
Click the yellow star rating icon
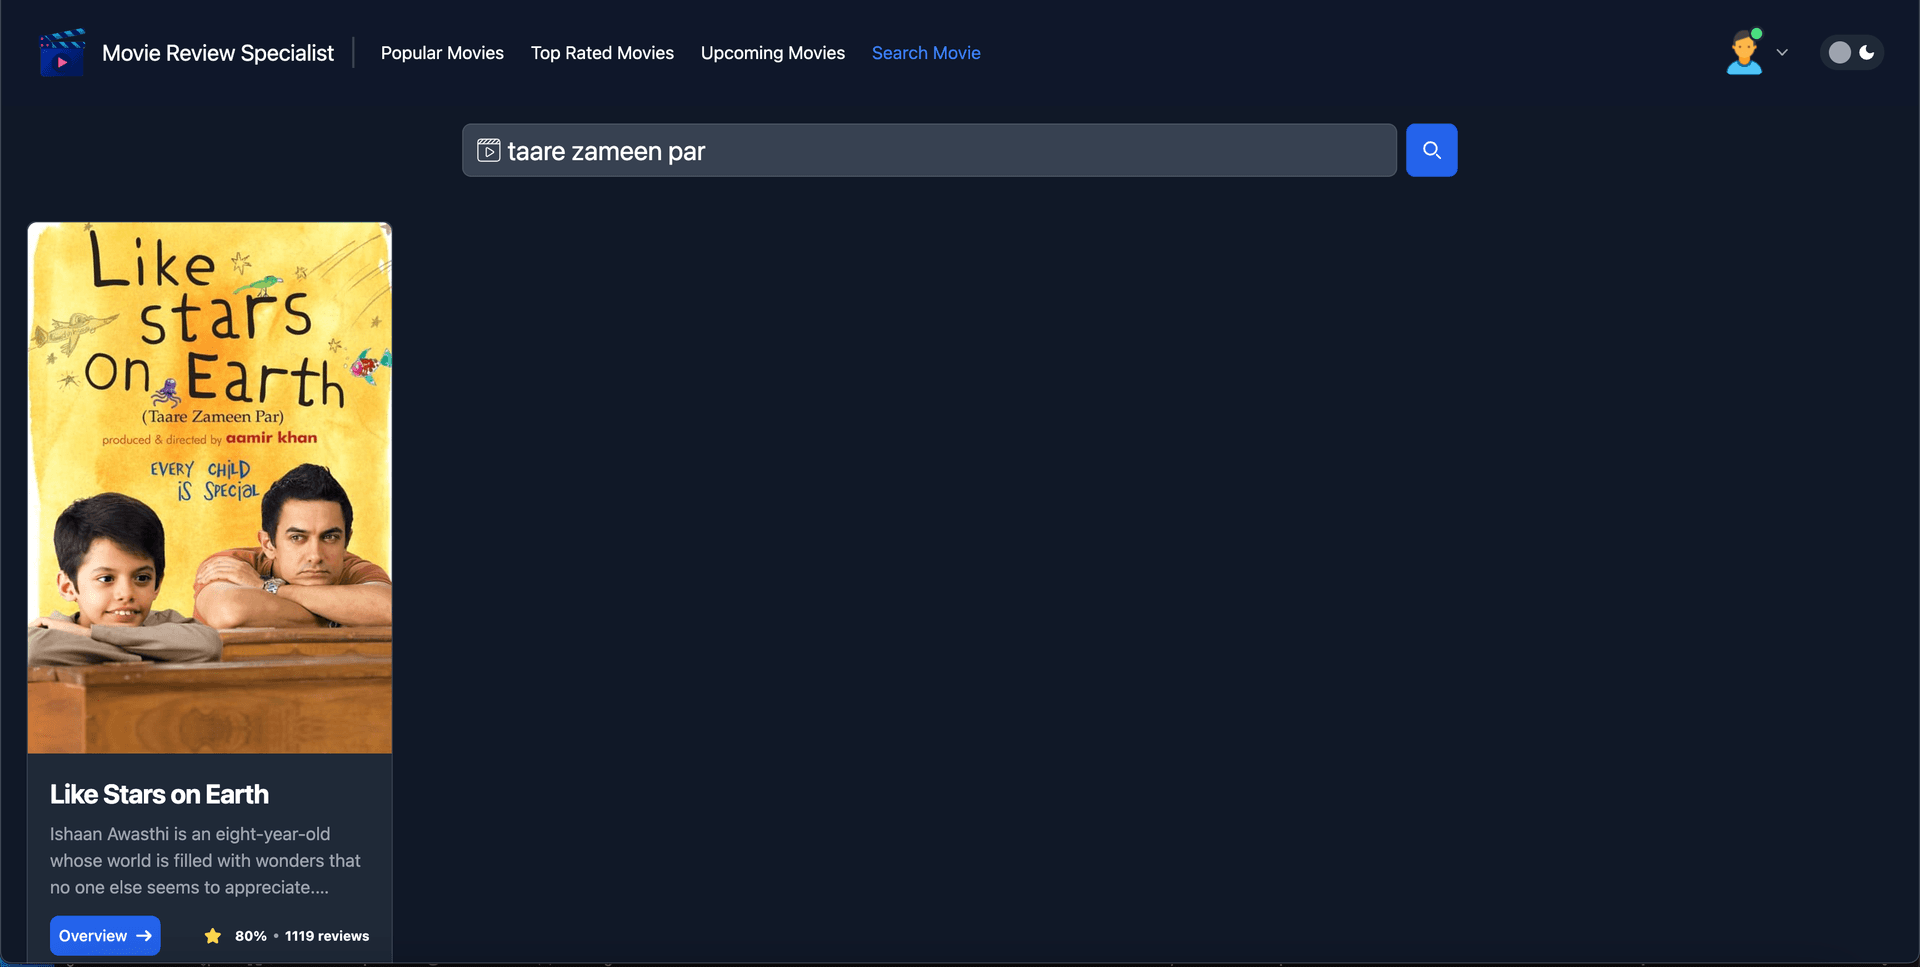coord(213,936)
